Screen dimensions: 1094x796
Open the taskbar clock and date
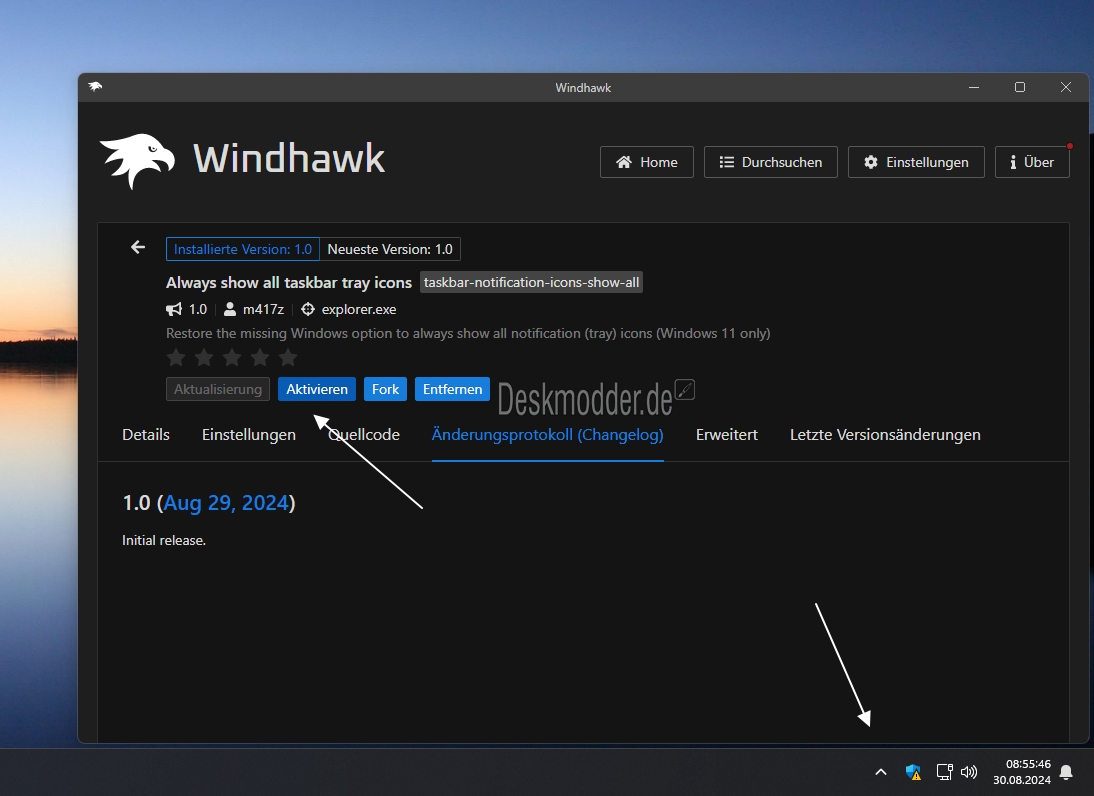pyautogui.click(x=1022, y=772)
